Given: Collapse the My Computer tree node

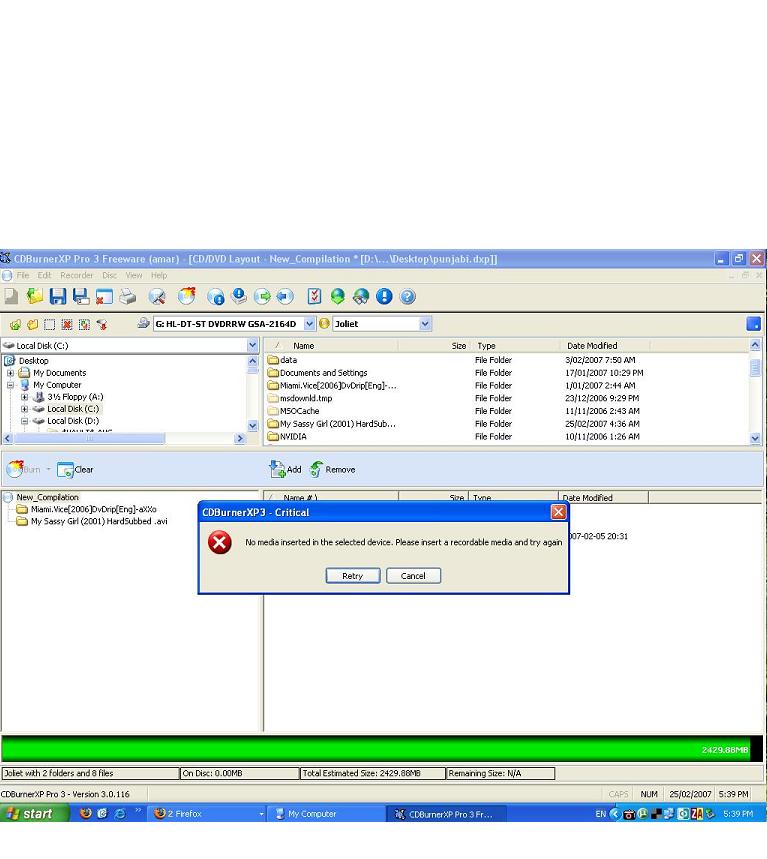Looking at the screenshot, I should click(10, 385).
